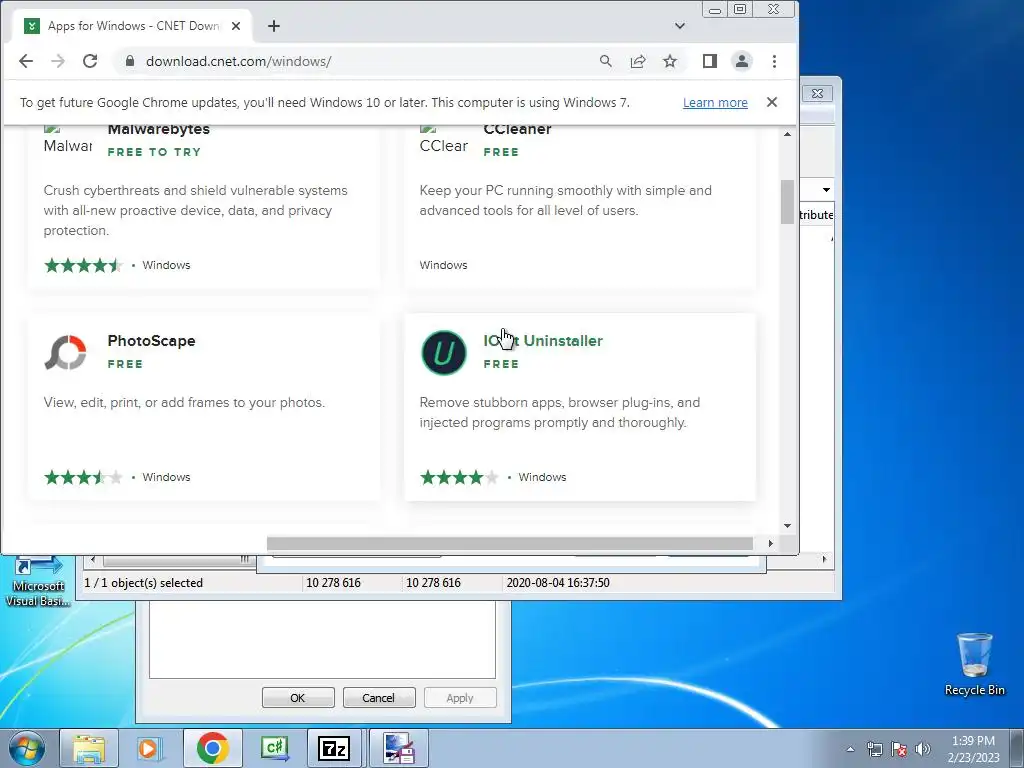Image resolution: width=1024 pixels, height=768 pixels.
Task: Open the Learn more link
Action: click(715, 103)
